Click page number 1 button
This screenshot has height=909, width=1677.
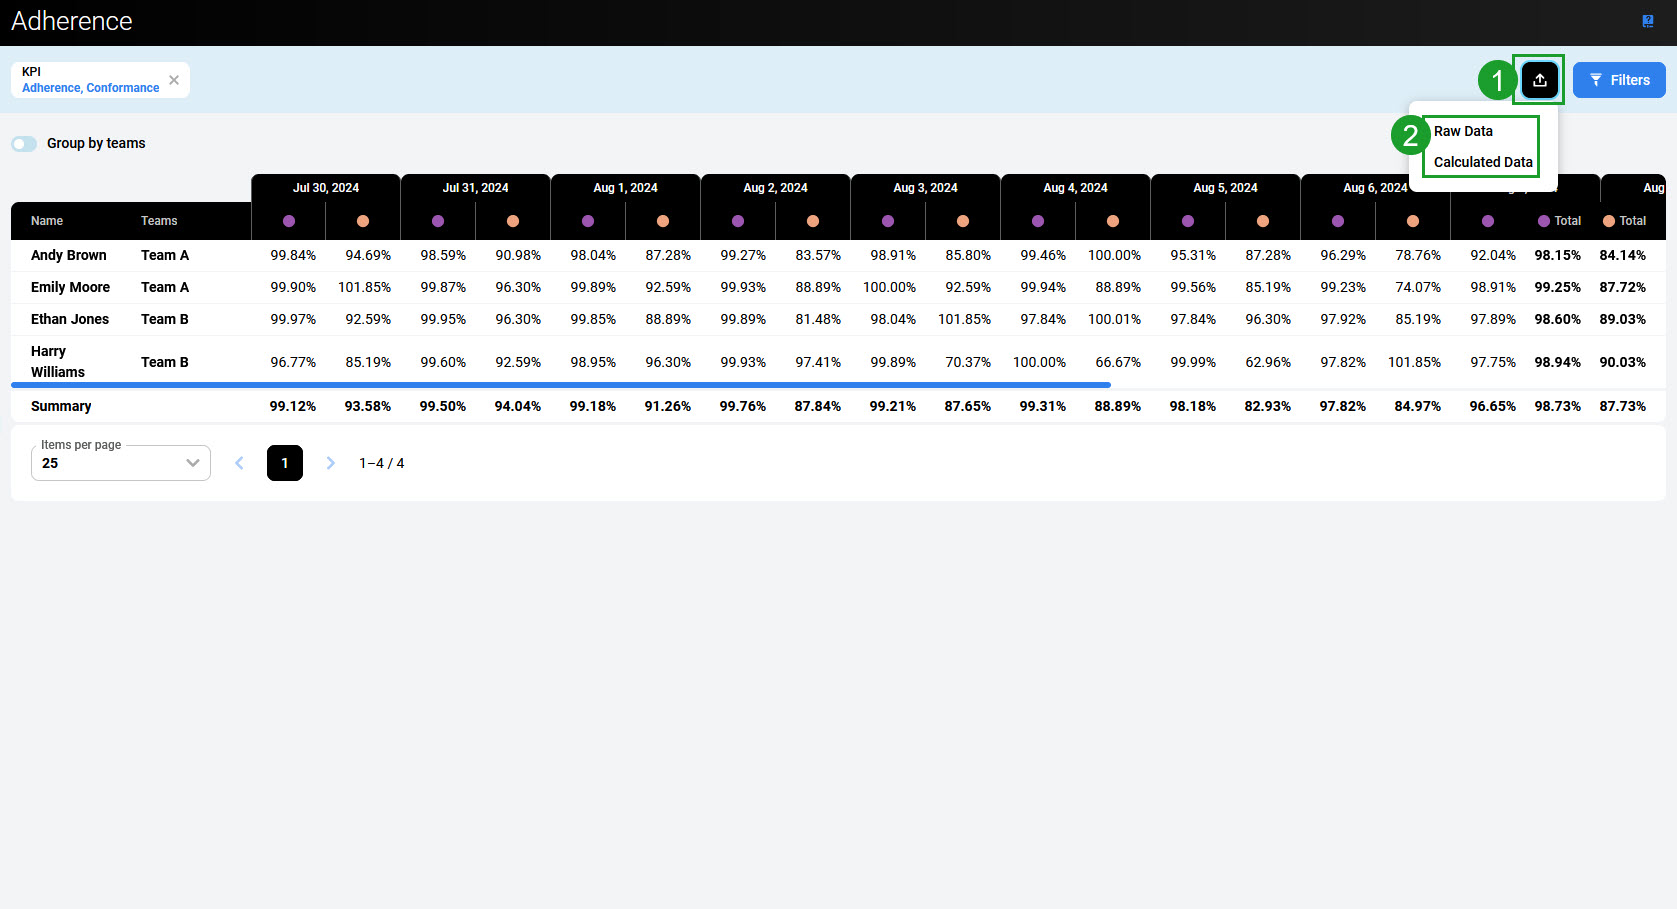point(285,463)
